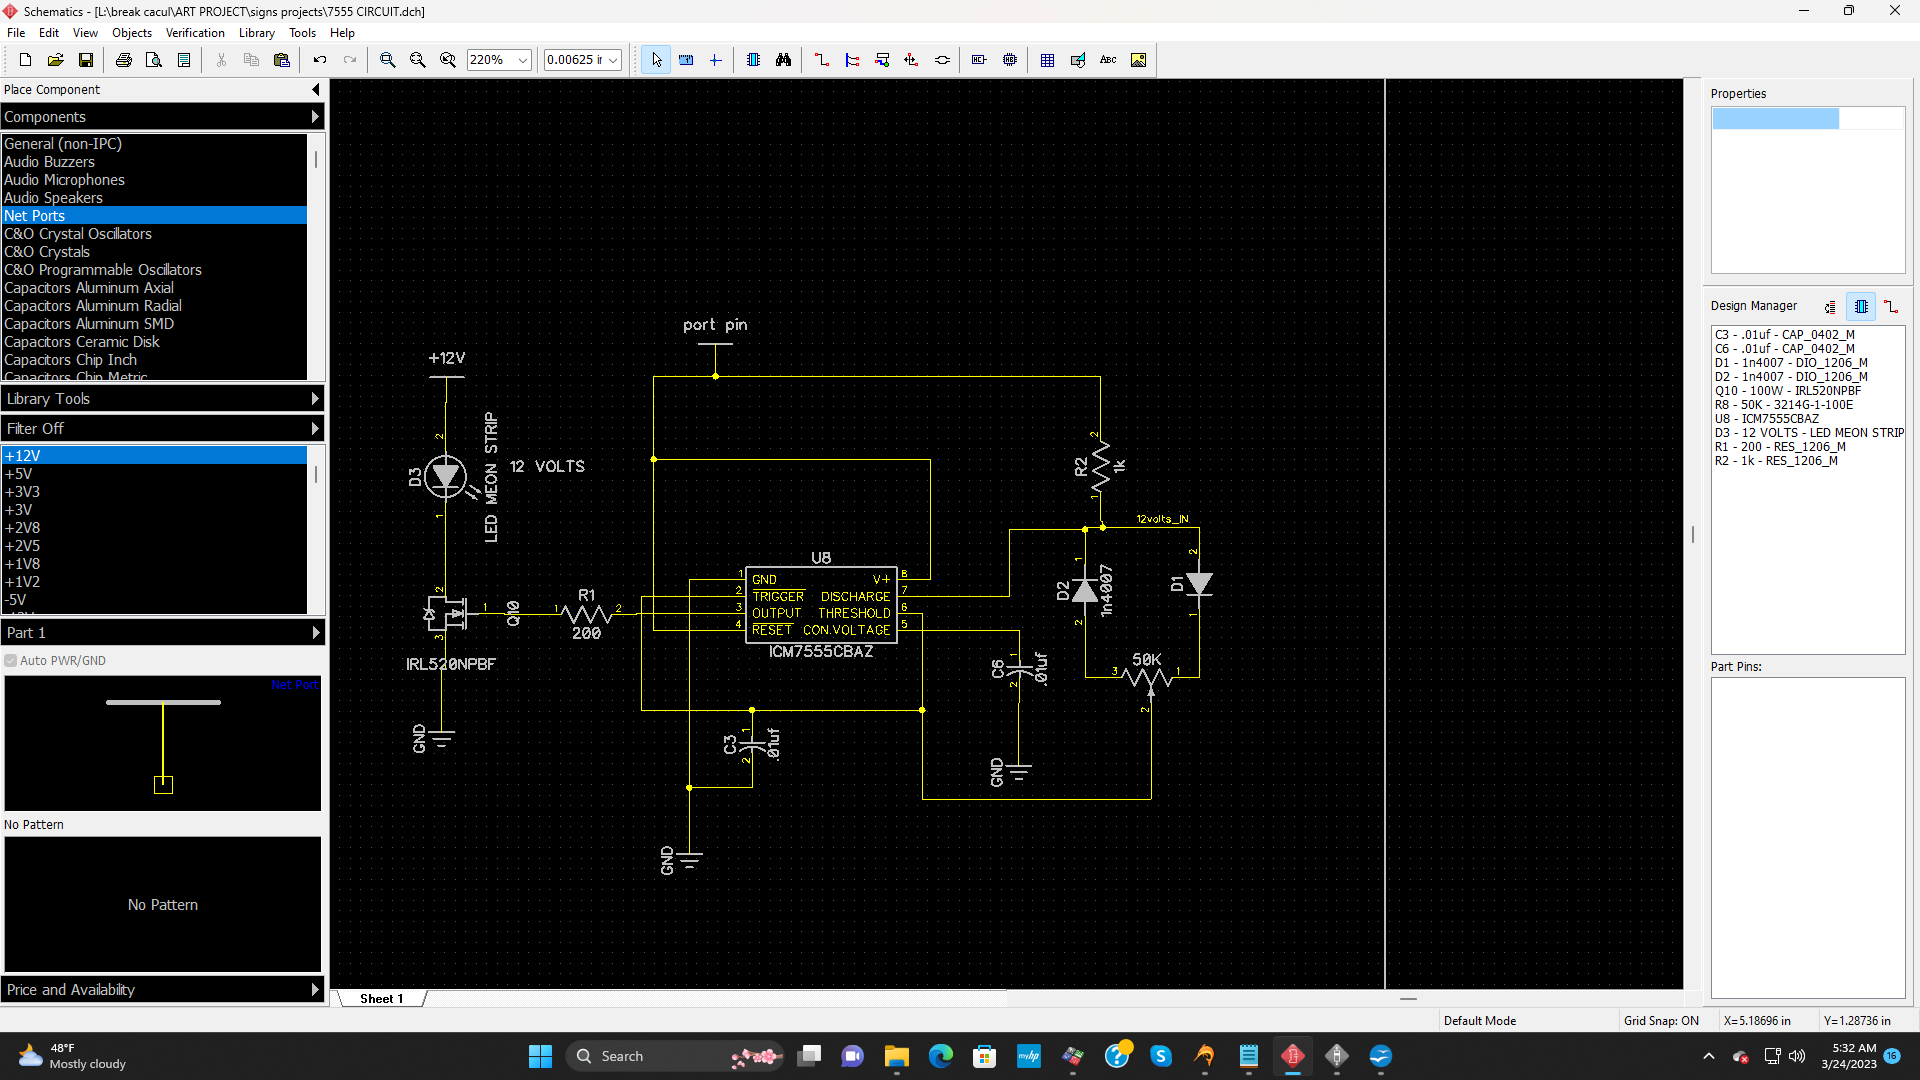
Task: Select U8 - ICM7555CBAZ in Design Manager
Action: click(1766, 419)
